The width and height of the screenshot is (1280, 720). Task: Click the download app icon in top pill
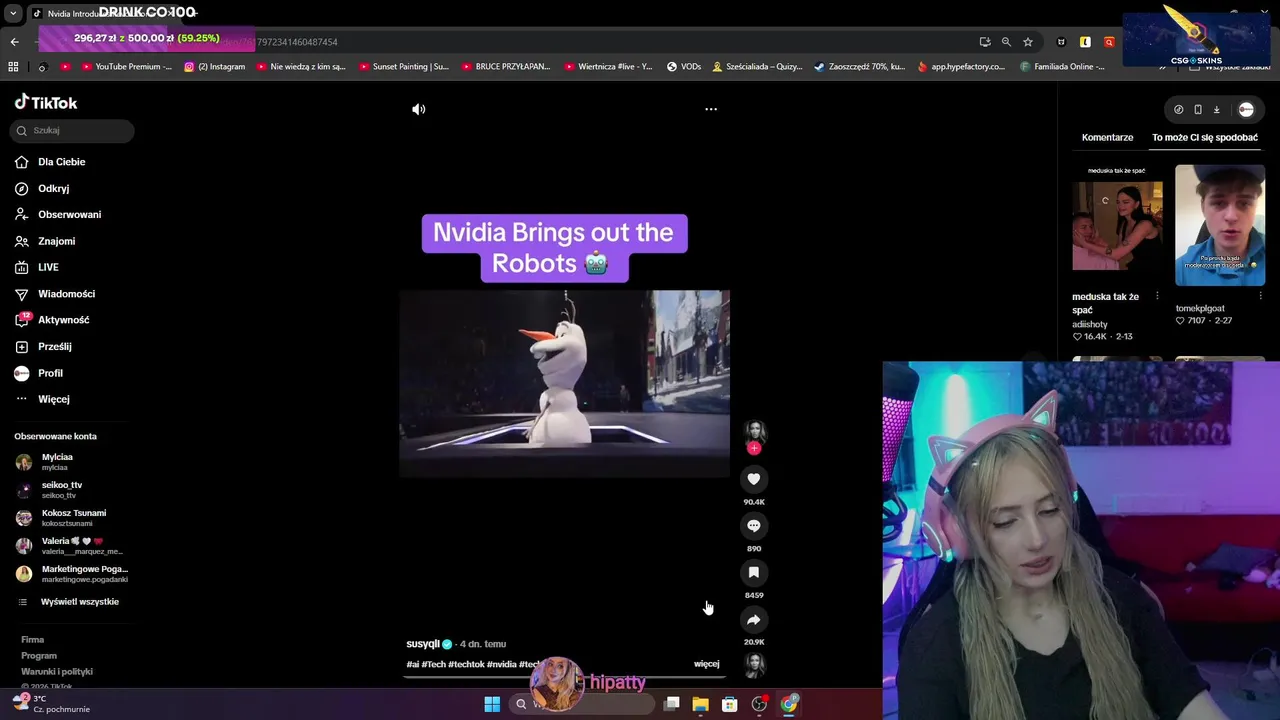[1216, 110]
